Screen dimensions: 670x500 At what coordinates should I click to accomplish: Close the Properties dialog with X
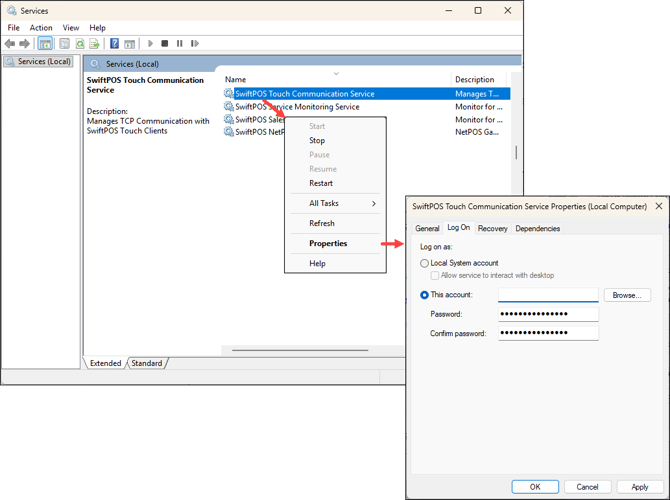(659, 206)
